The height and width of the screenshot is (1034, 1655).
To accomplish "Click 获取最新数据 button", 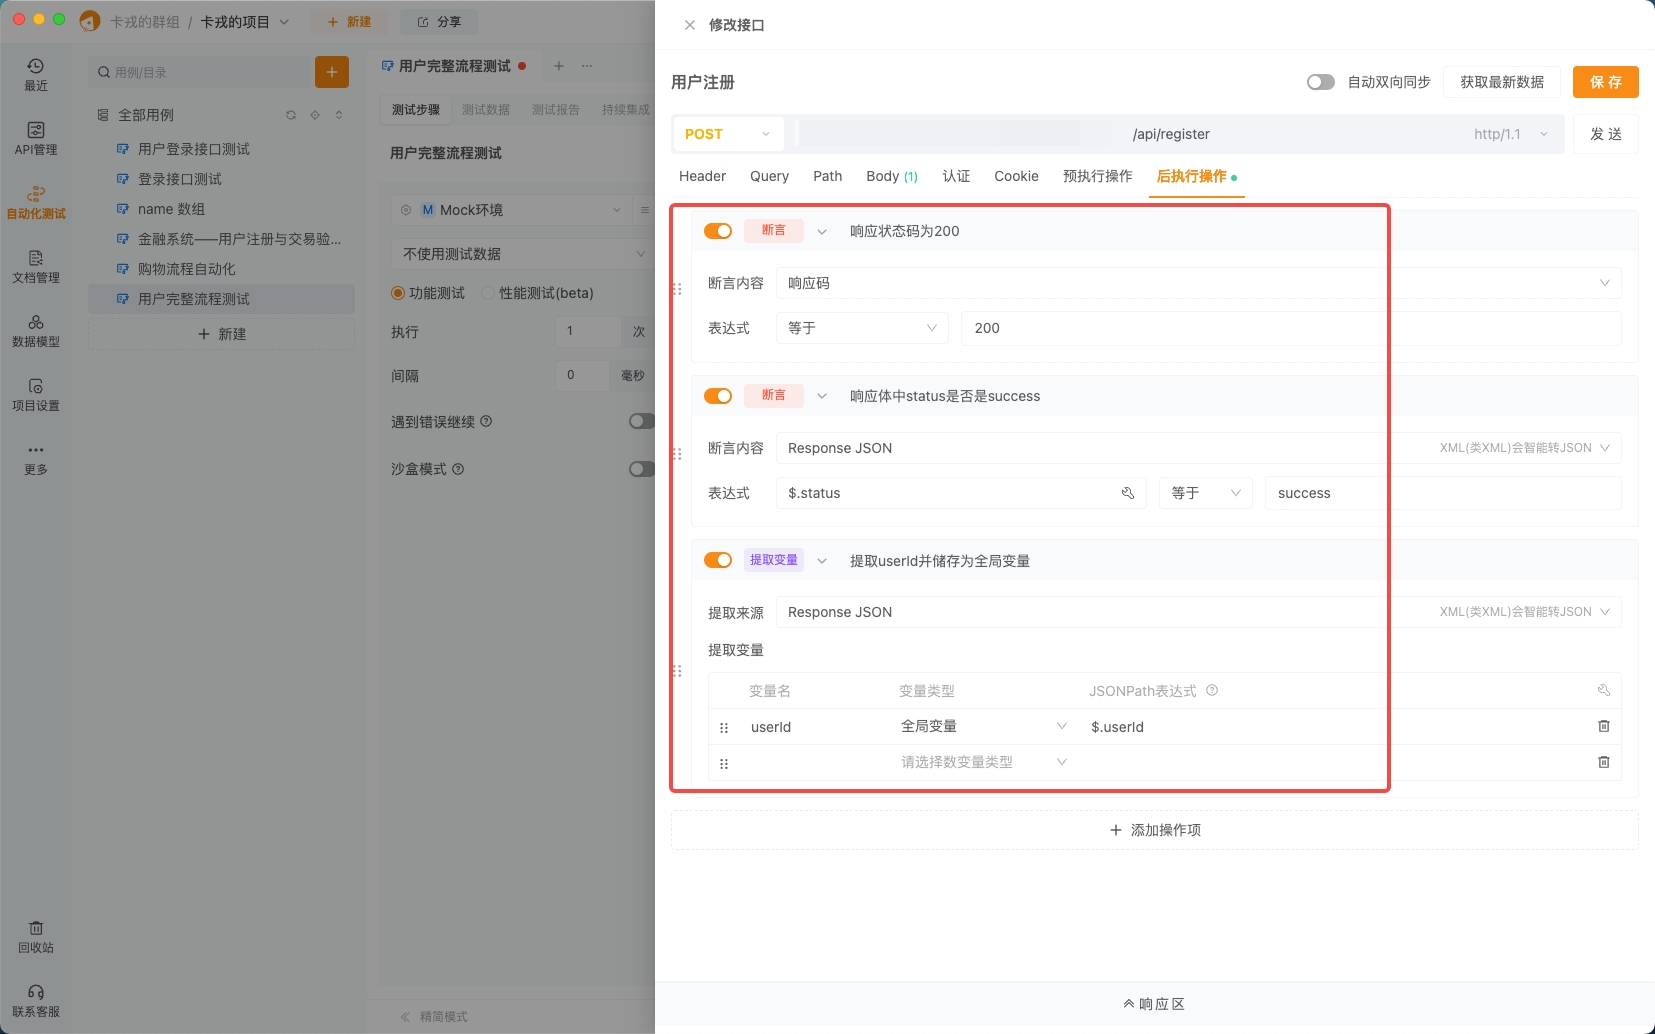I will [1501, 82].
